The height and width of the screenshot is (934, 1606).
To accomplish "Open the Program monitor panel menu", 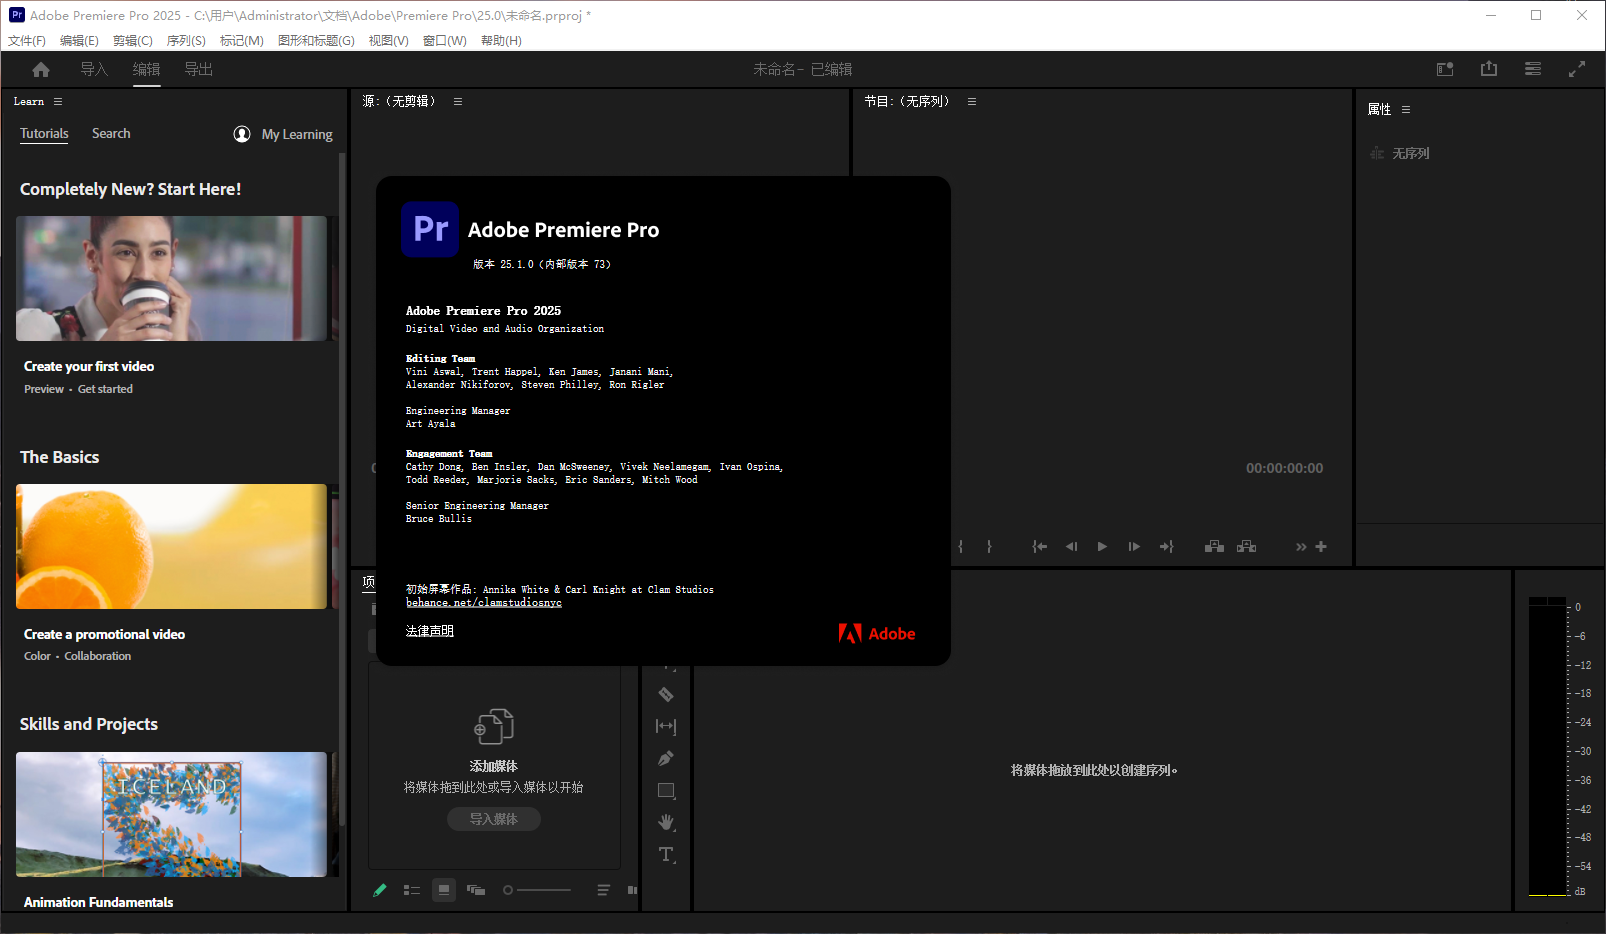I will coord(972,101).
